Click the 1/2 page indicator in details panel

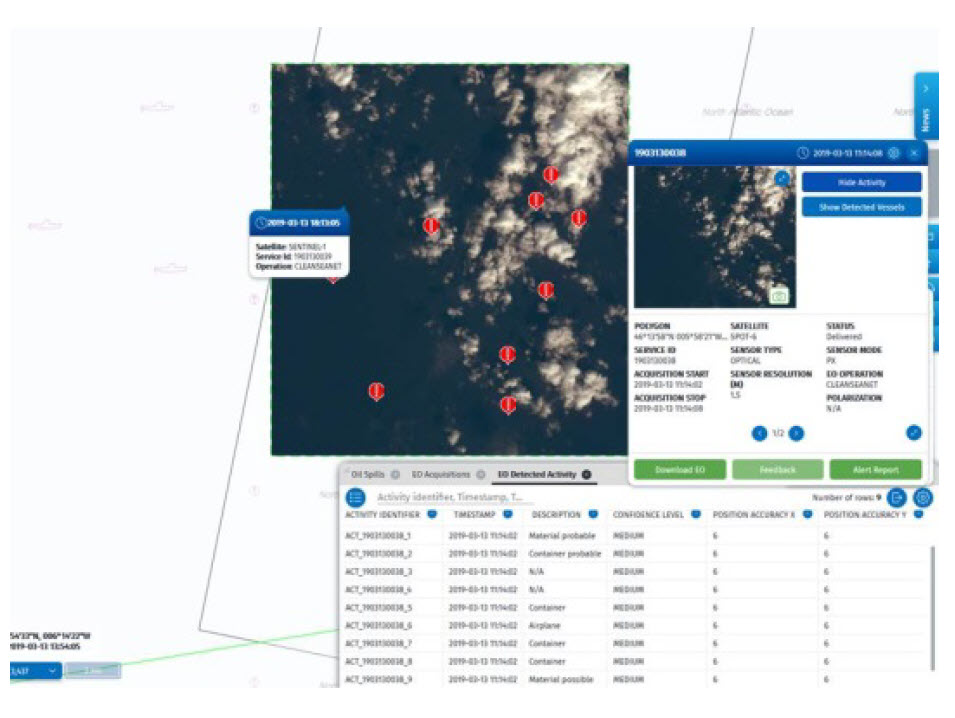[778, 433]
